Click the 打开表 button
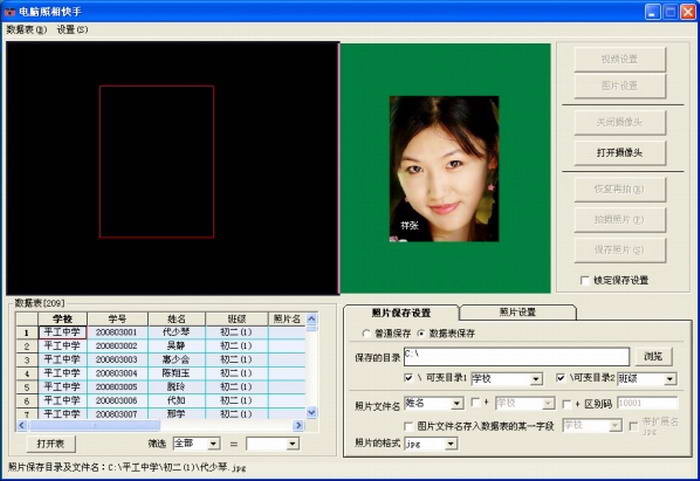 [50, 443]
